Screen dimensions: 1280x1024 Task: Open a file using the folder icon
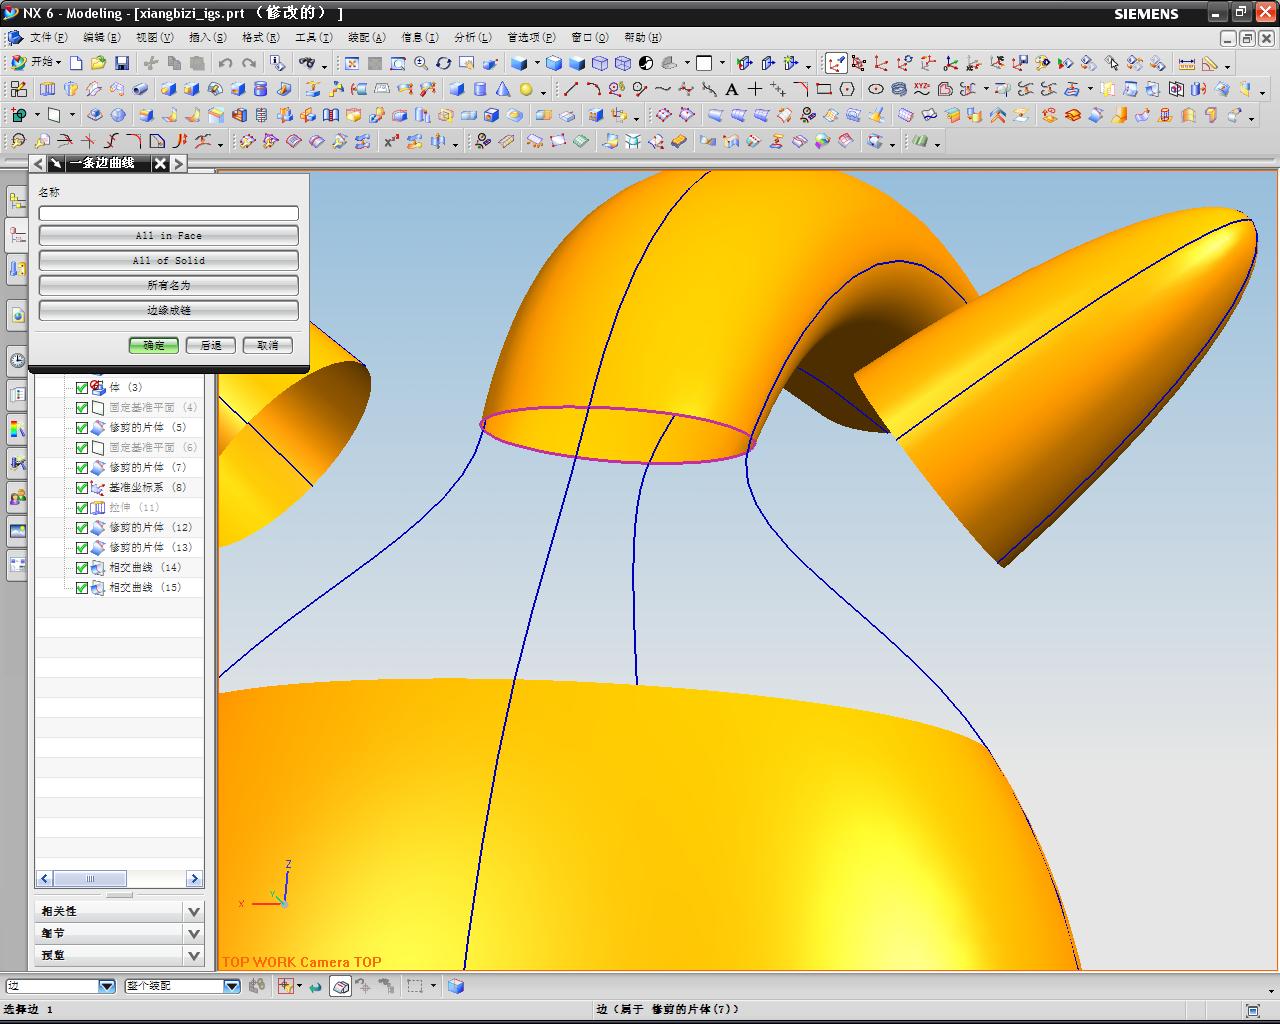[x=98, y=63]
